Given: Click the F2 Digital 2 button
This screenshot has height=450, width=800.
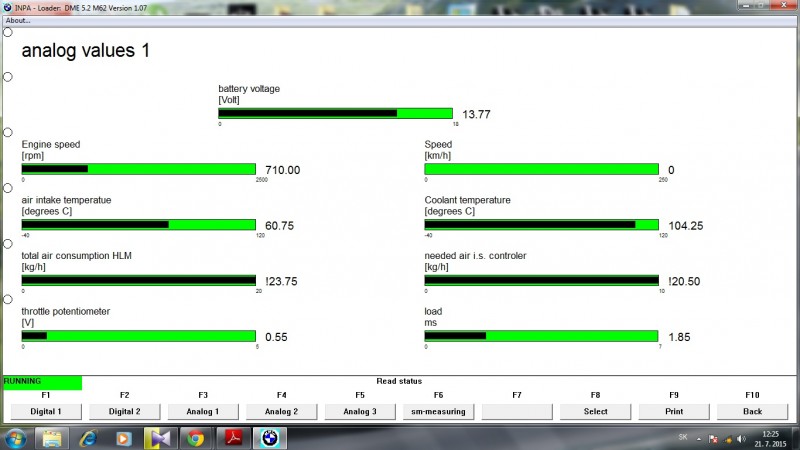Looking at the screenshot, I should 124,411.
